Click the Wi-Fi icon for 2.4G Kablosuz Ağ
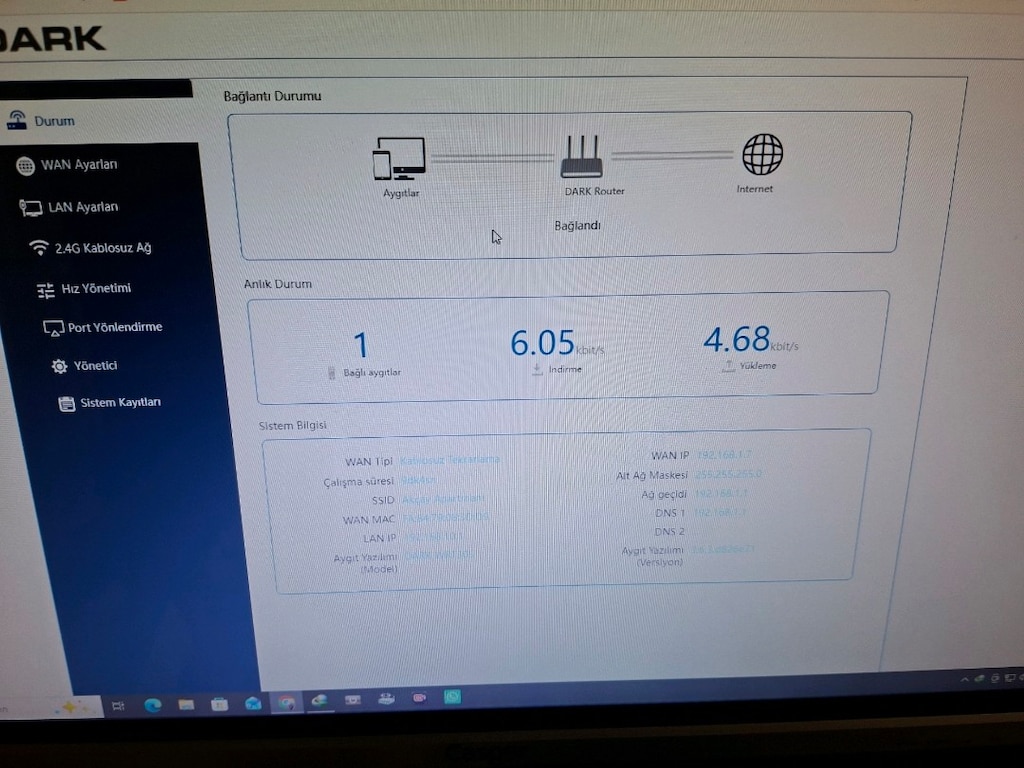The width and height of the screenshot is (1024, 768). pos(39,248)
